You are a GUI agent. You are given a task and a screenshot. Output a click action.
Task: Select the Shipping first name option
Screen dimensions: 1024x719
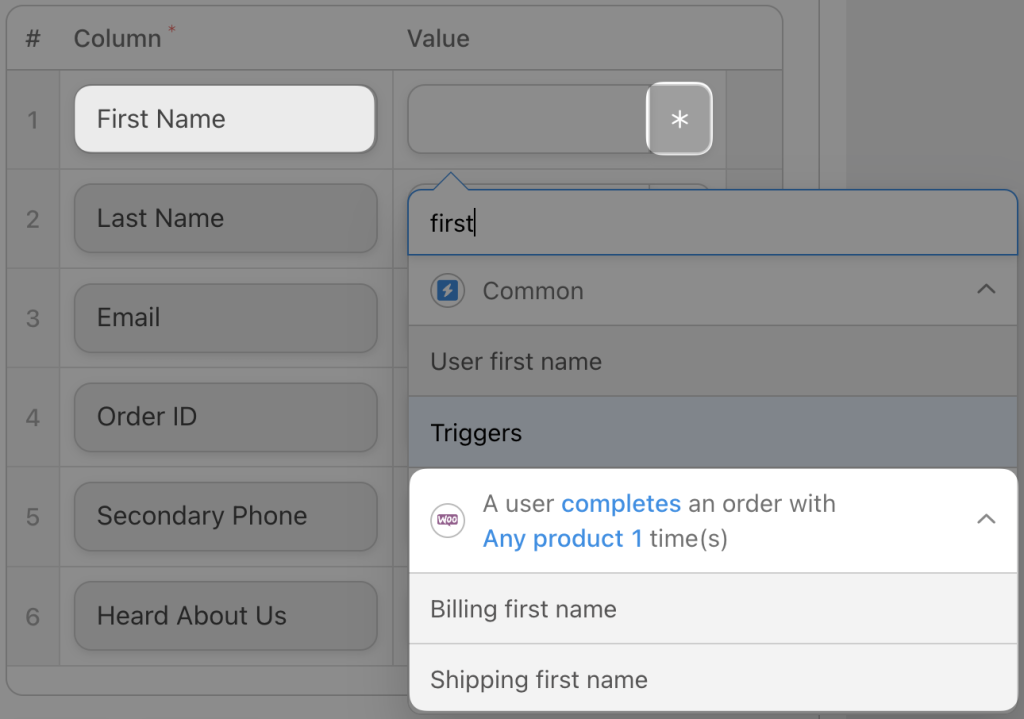(x=538, y=679)
